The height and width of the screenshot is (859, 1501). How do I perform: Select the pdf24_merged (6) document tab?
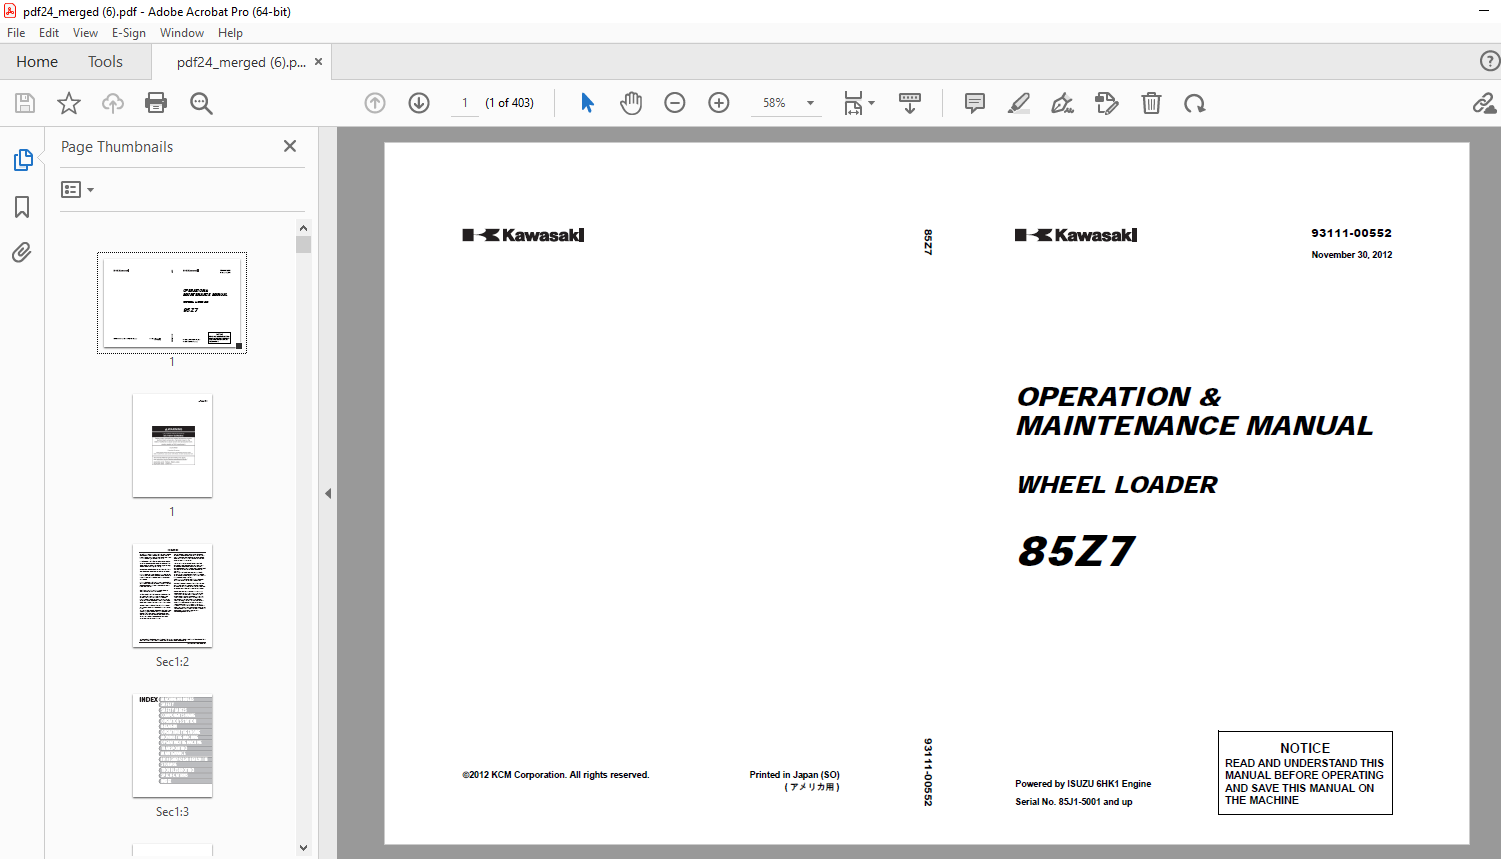point(241,62)
